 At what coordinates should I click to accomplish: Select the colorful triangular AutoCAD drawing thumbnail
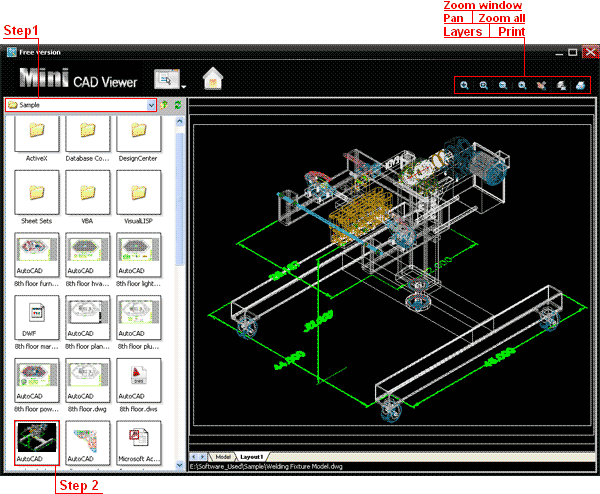pyautogui.click(x=88, y=443)
